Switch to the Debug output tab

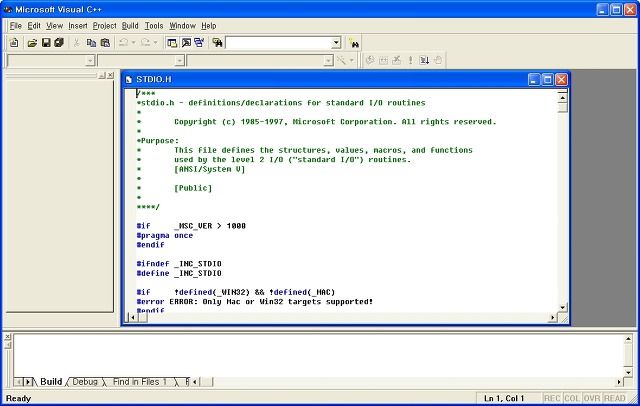coord(85,382)
